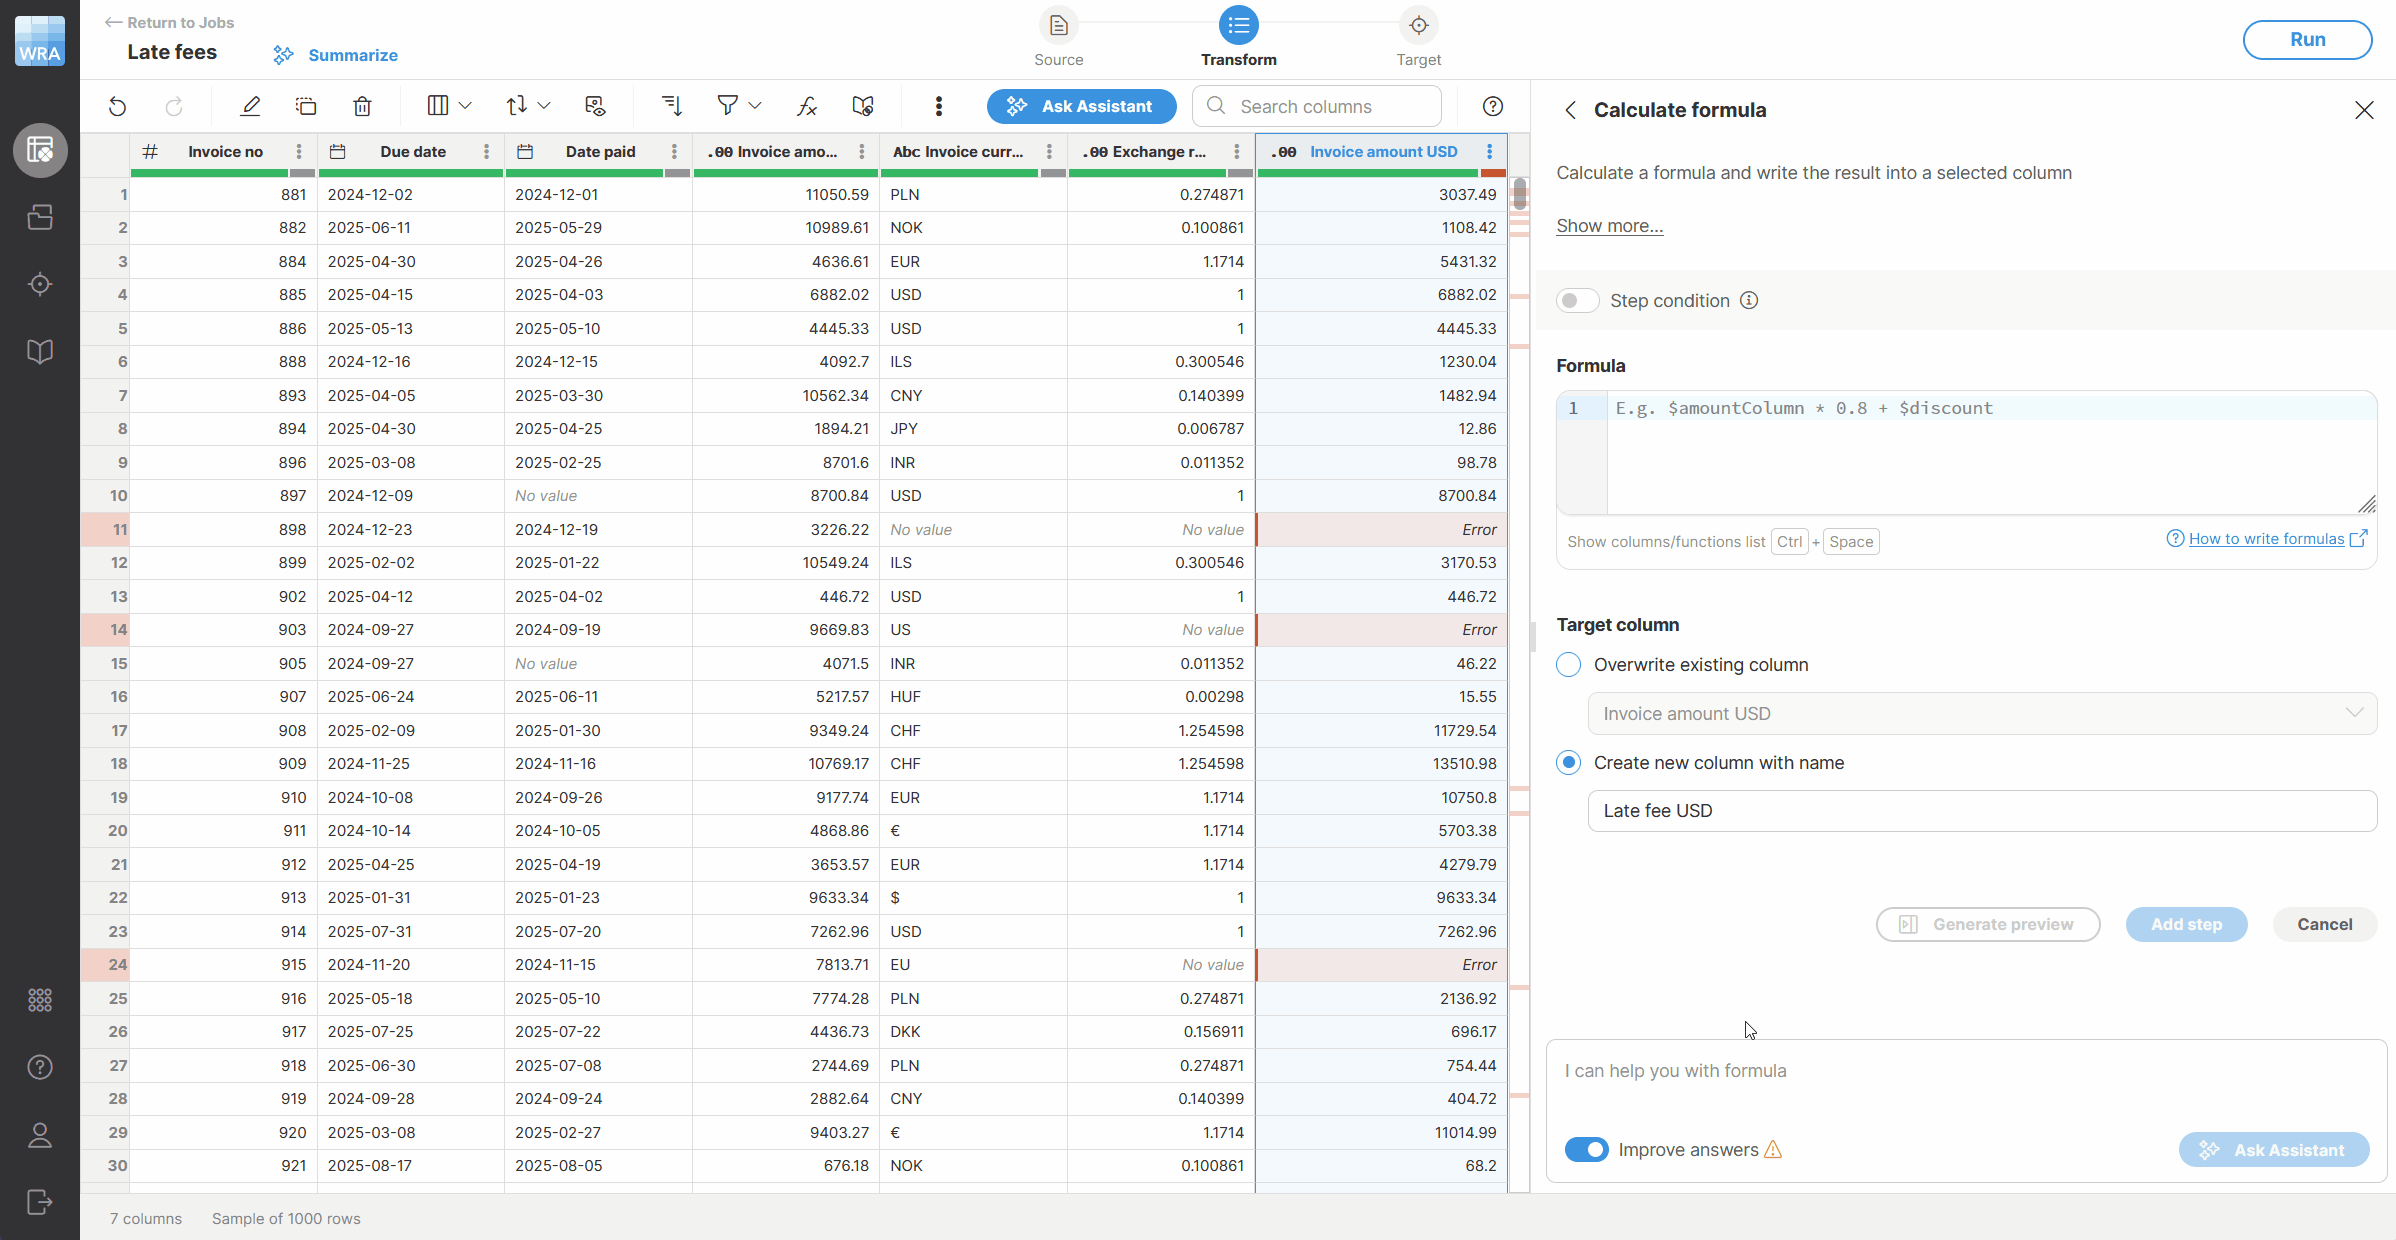Open the formula tool using fx icon
This screenshot has height=1240, width=2396.
point(806,106)
